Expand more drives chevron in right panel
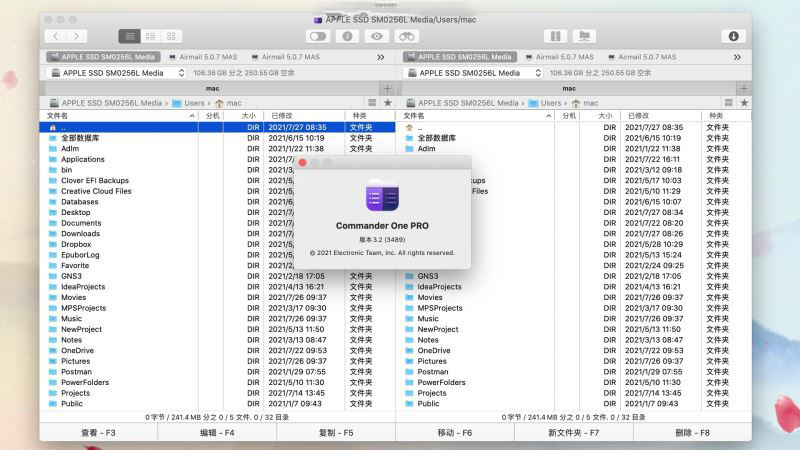 (x=737, y=57)
